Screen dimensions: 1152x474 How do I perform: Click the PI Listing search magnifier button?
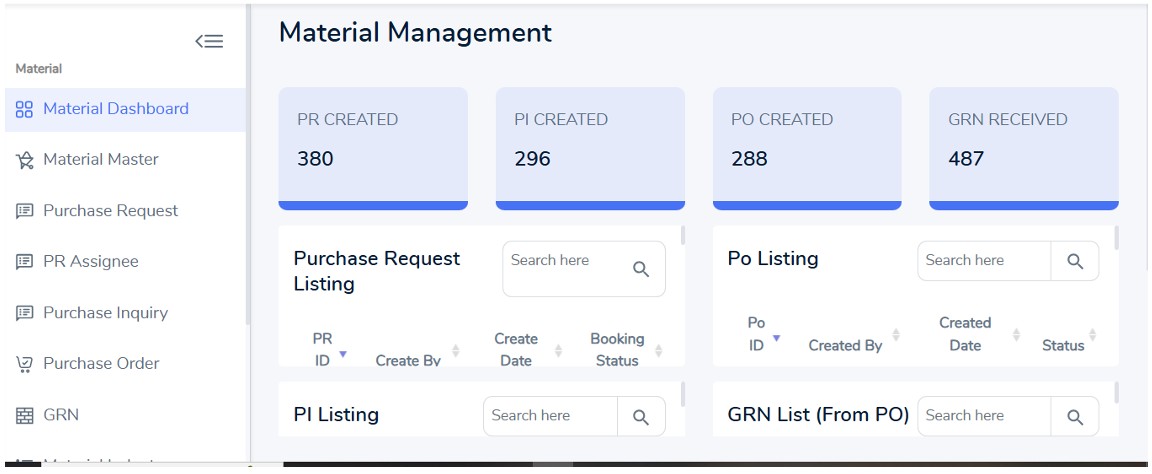(x=641, y=417)
